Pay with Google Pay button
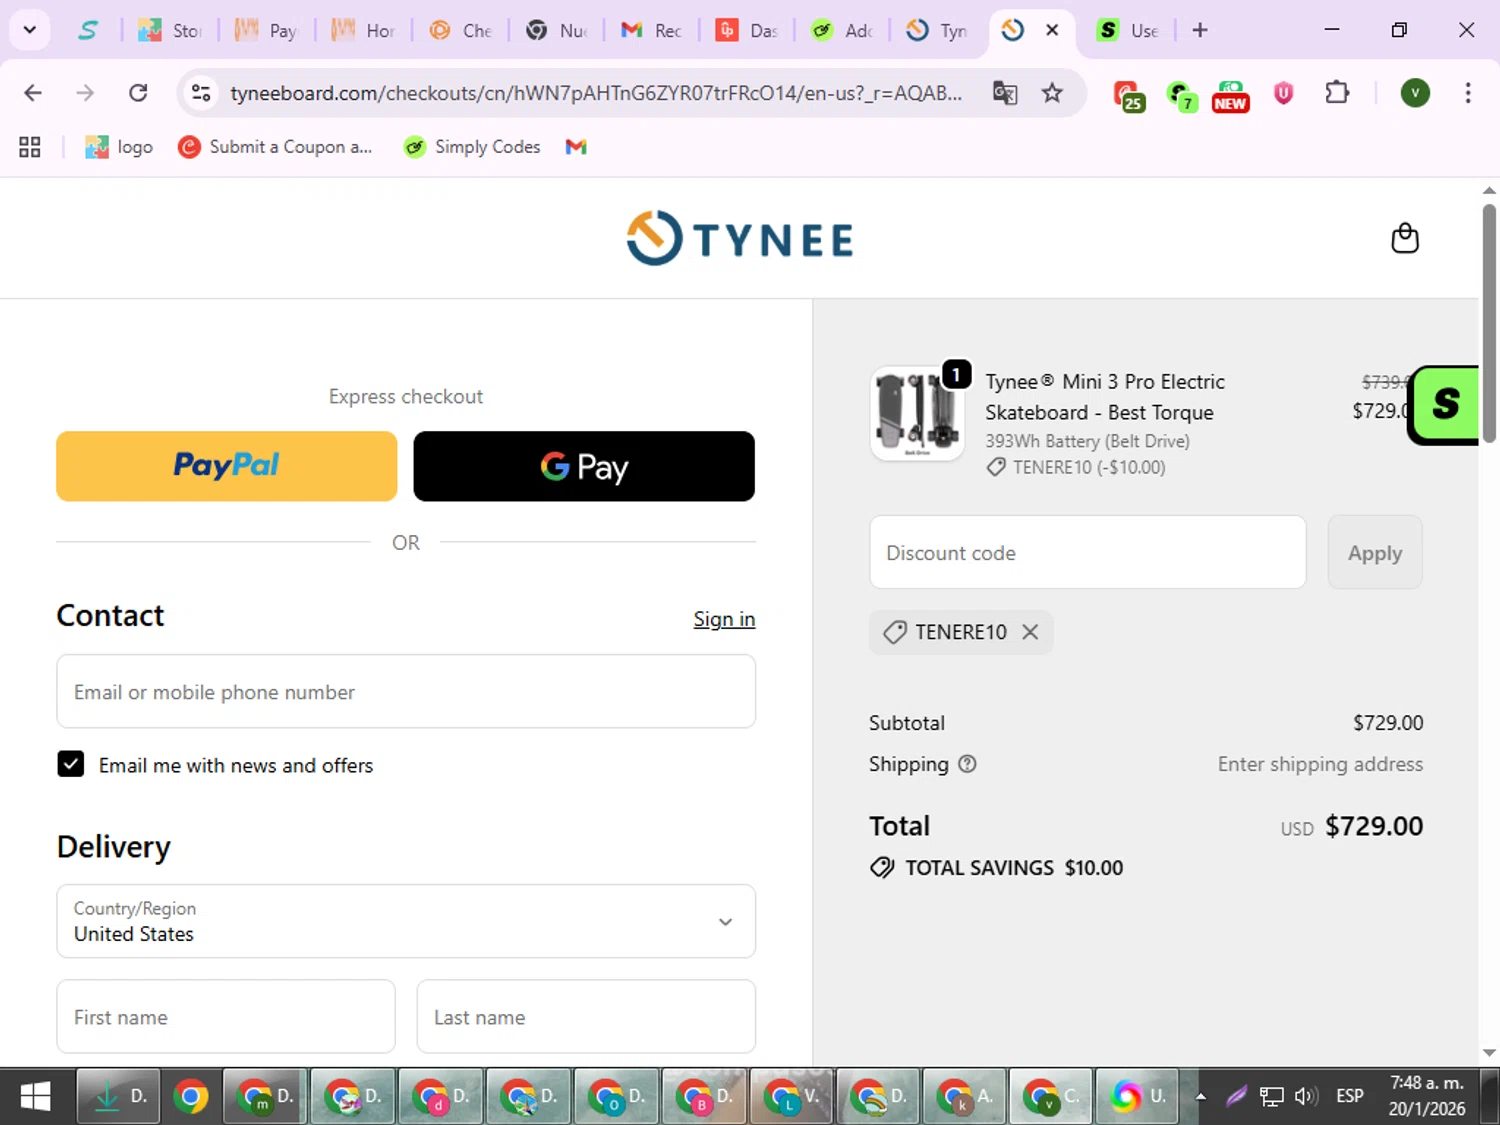 tap(584, 466)
